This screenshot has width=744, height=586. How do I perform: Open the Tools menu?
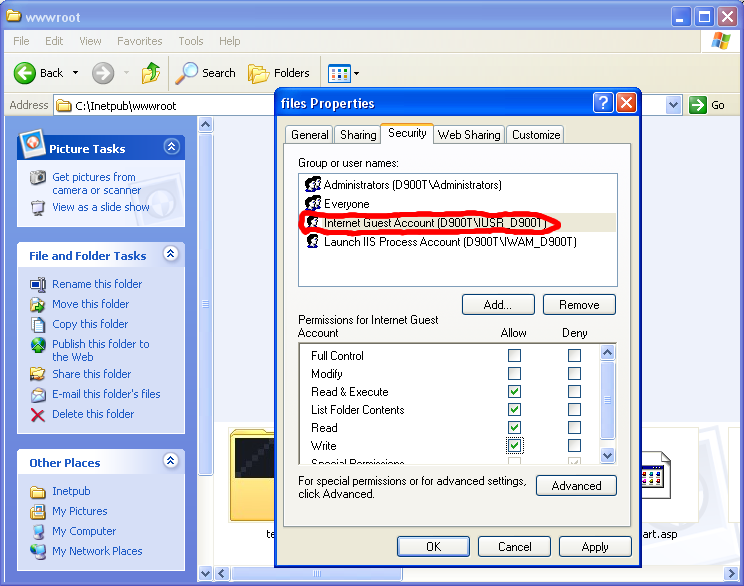coord(191,41)
